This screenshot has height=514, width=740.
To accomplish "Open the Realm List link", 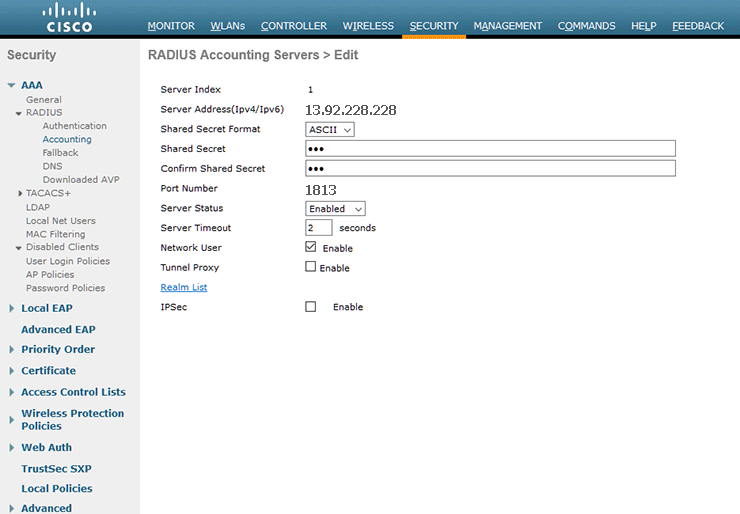I will tap(184, 287).
